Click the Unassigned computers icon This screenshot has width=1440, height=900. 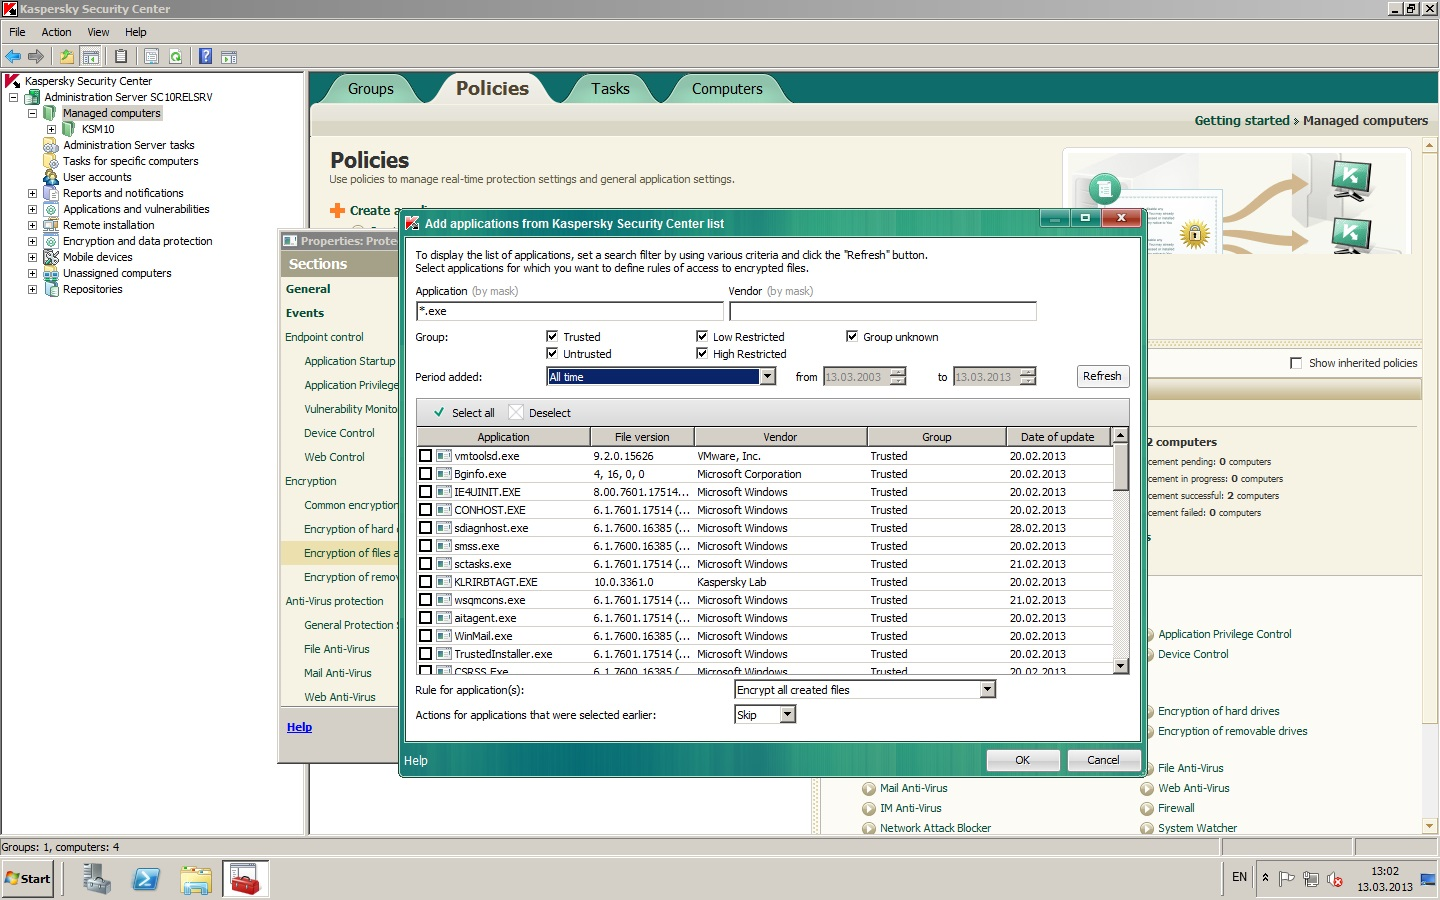(x=51, y=273)
